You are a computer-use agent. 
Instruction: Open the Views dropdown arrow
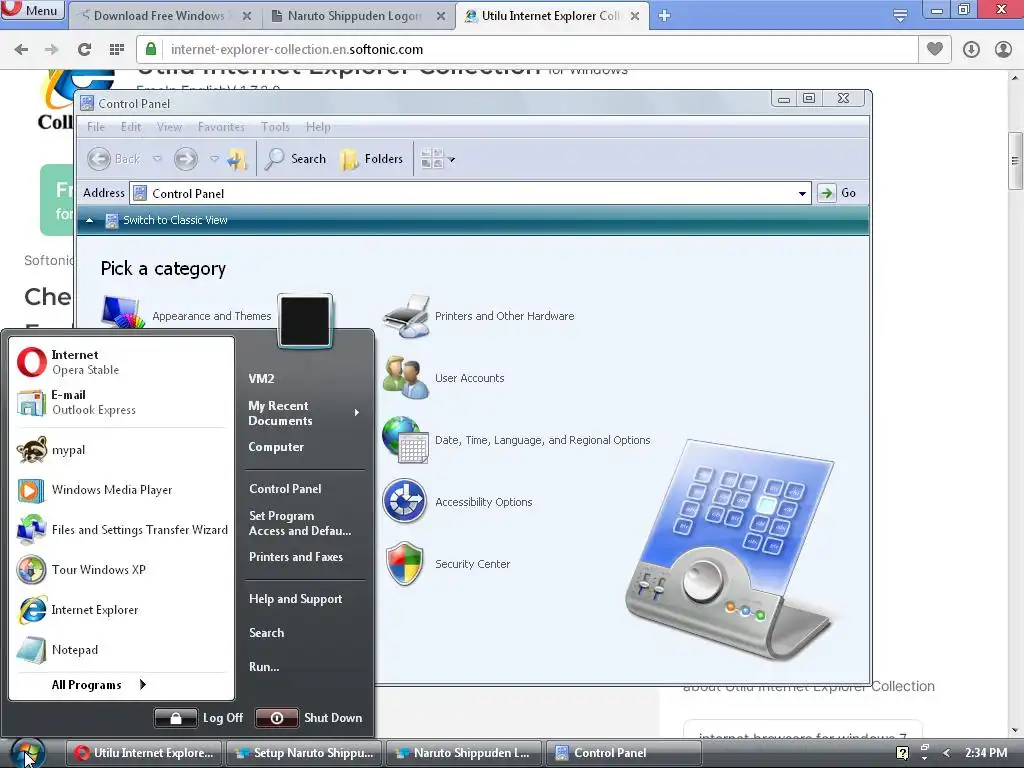pos(451,159)
